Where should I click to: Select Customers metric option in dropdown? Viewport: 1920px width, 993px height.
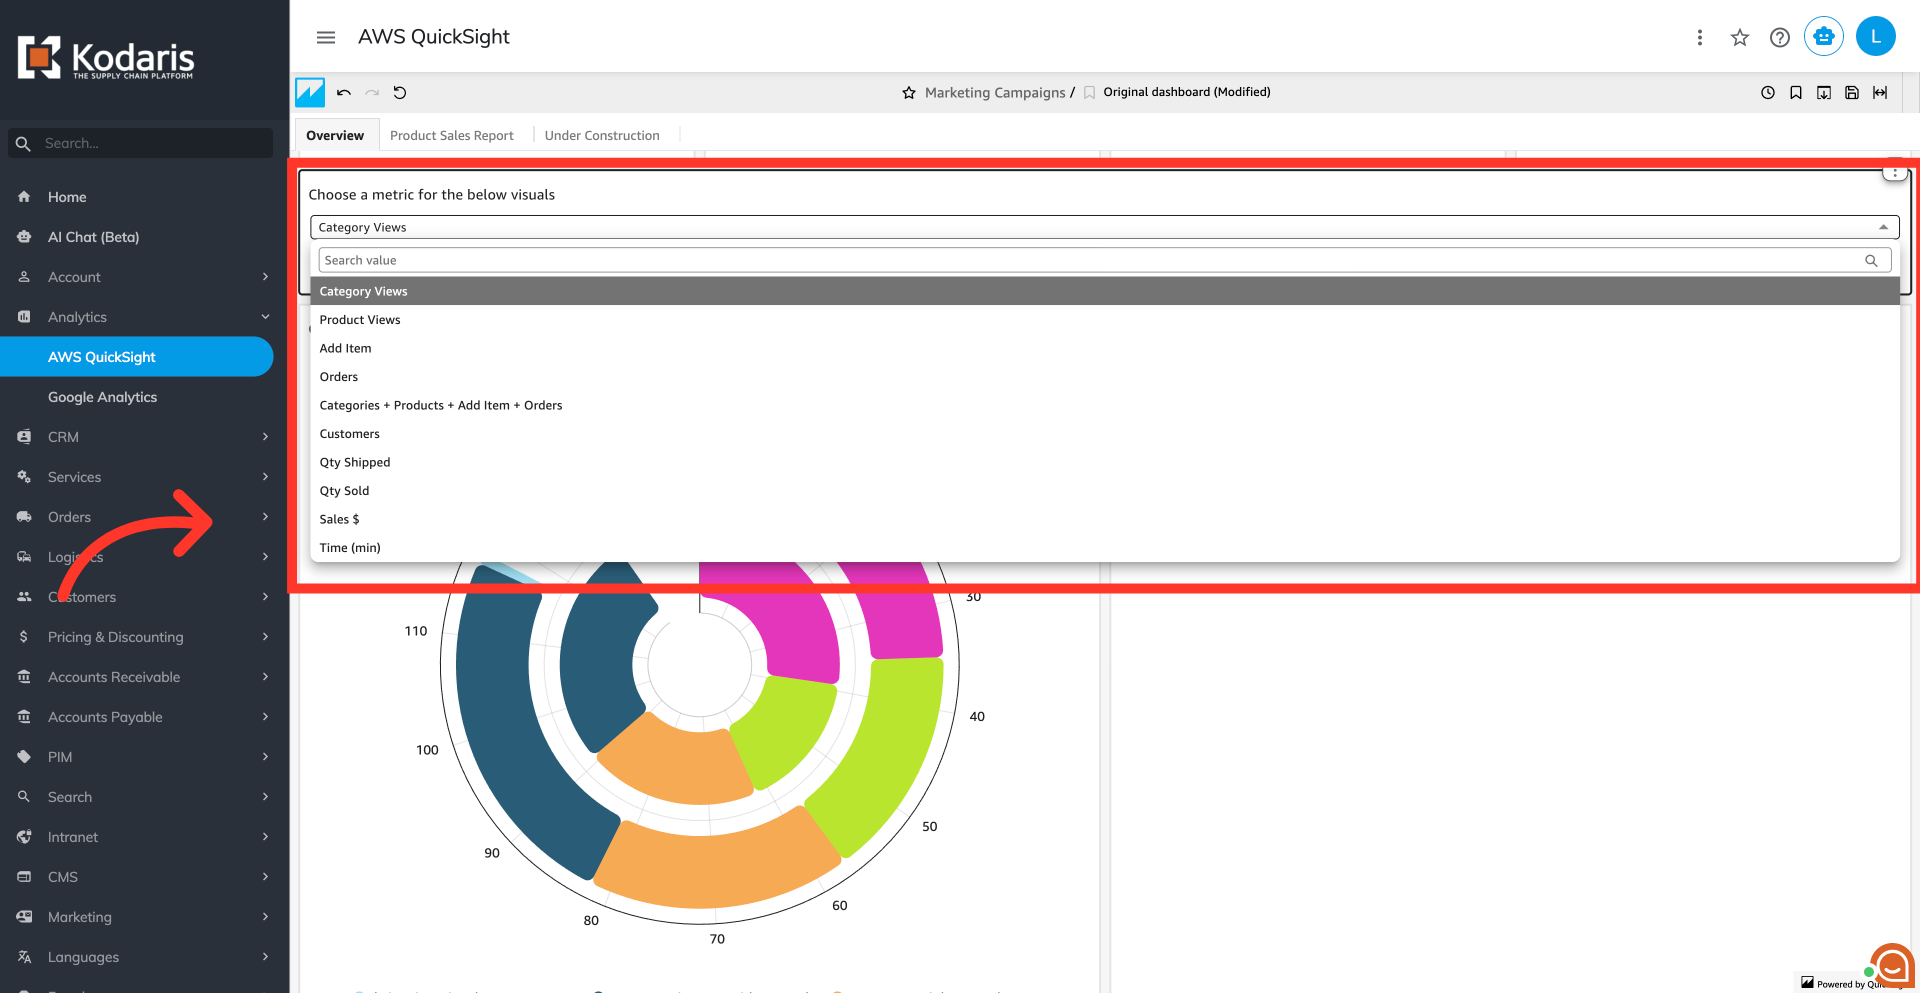[1104, 434]
